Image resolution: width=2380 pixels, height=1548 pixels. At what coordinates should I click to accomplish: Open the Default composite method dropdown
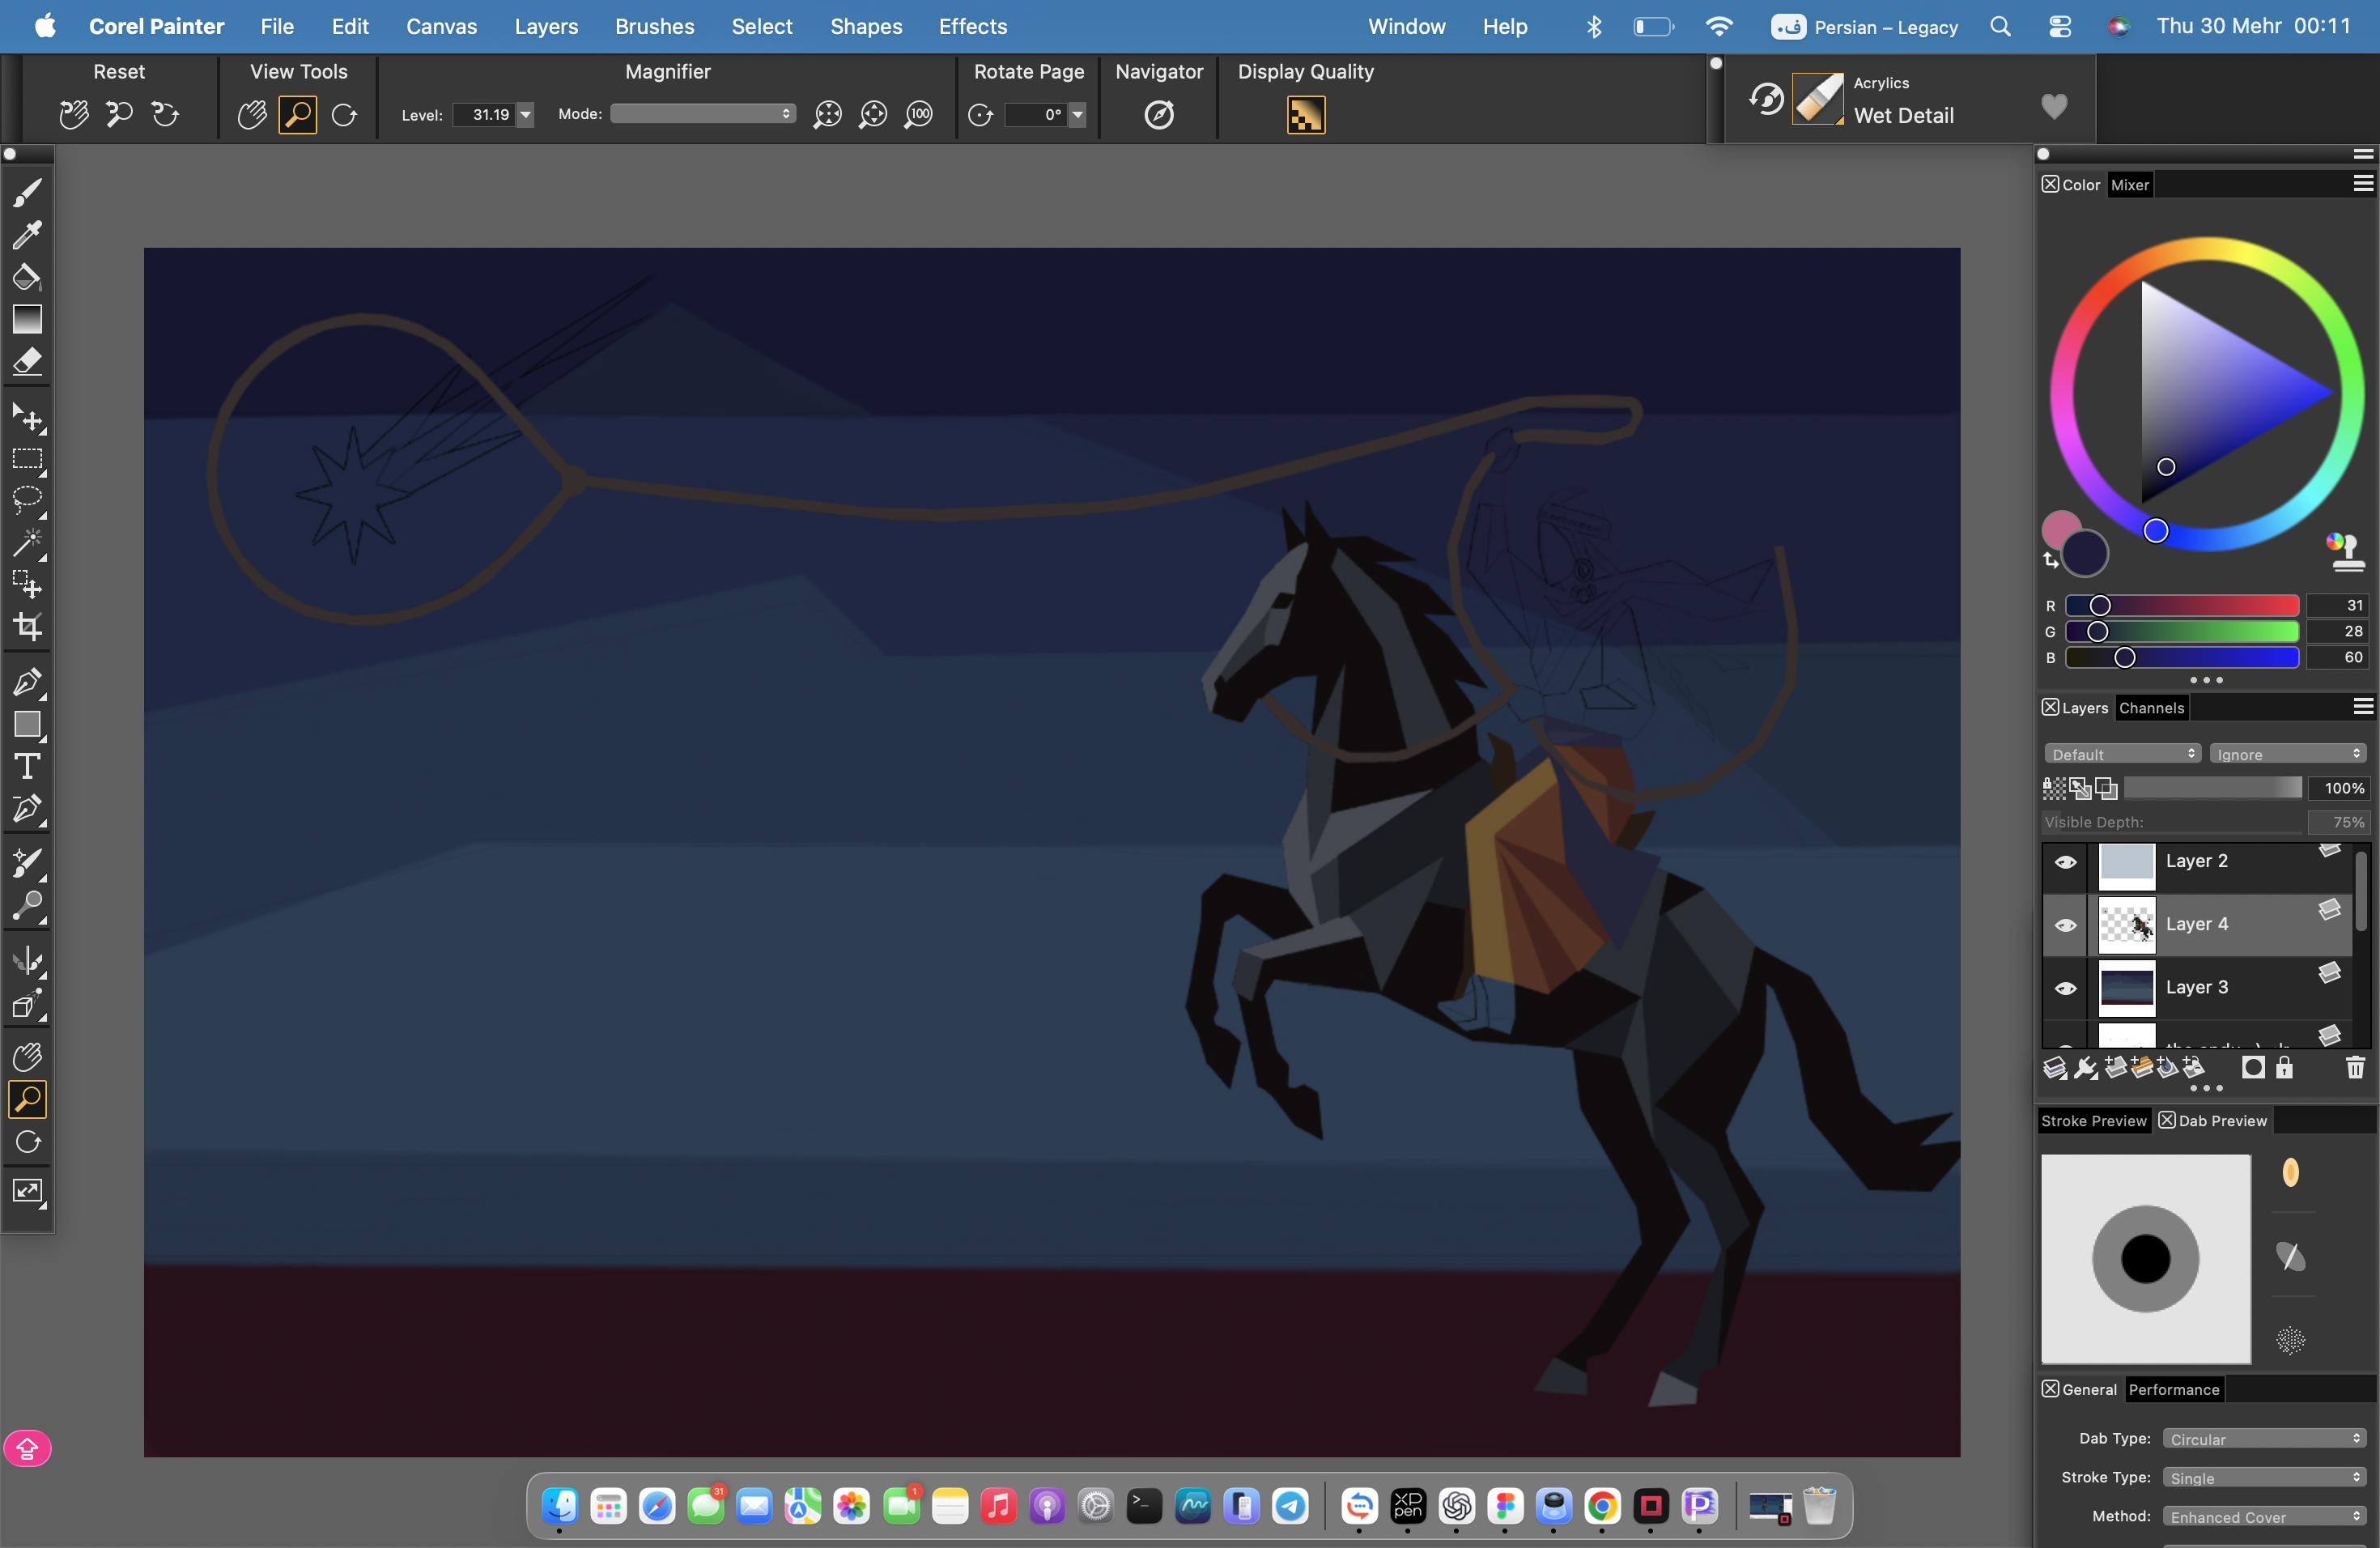click(2122, 754)
